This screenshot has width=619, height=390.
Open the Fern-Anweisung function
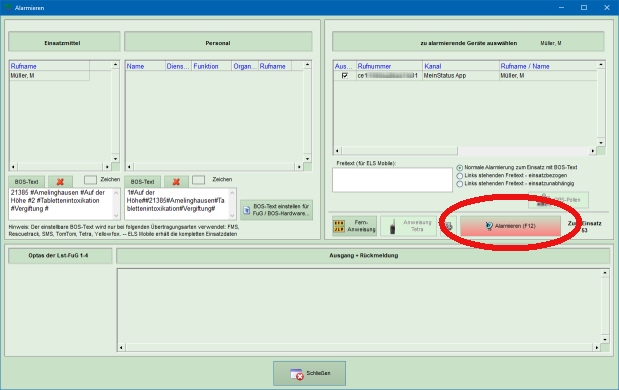click(355, 226)
